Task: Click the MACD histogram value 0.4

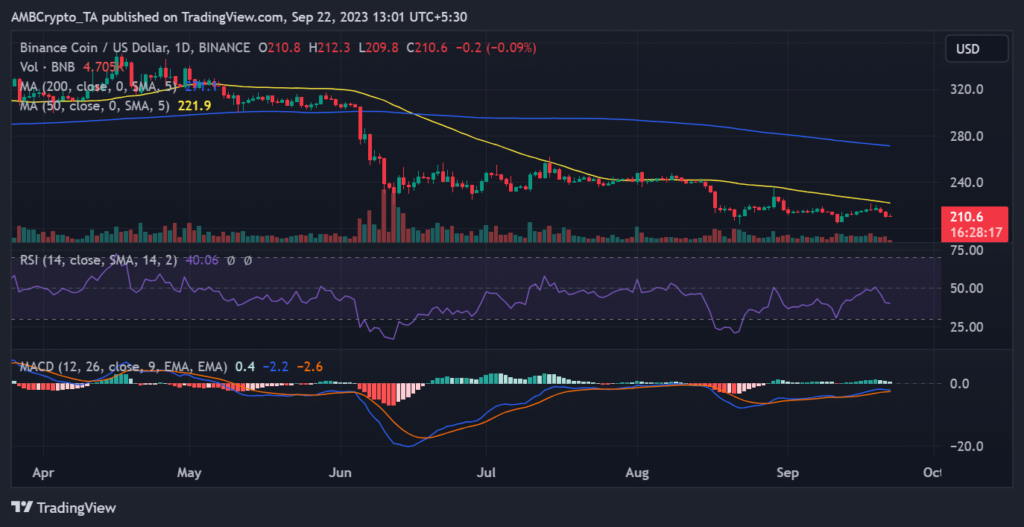Action: pos(243,364)
